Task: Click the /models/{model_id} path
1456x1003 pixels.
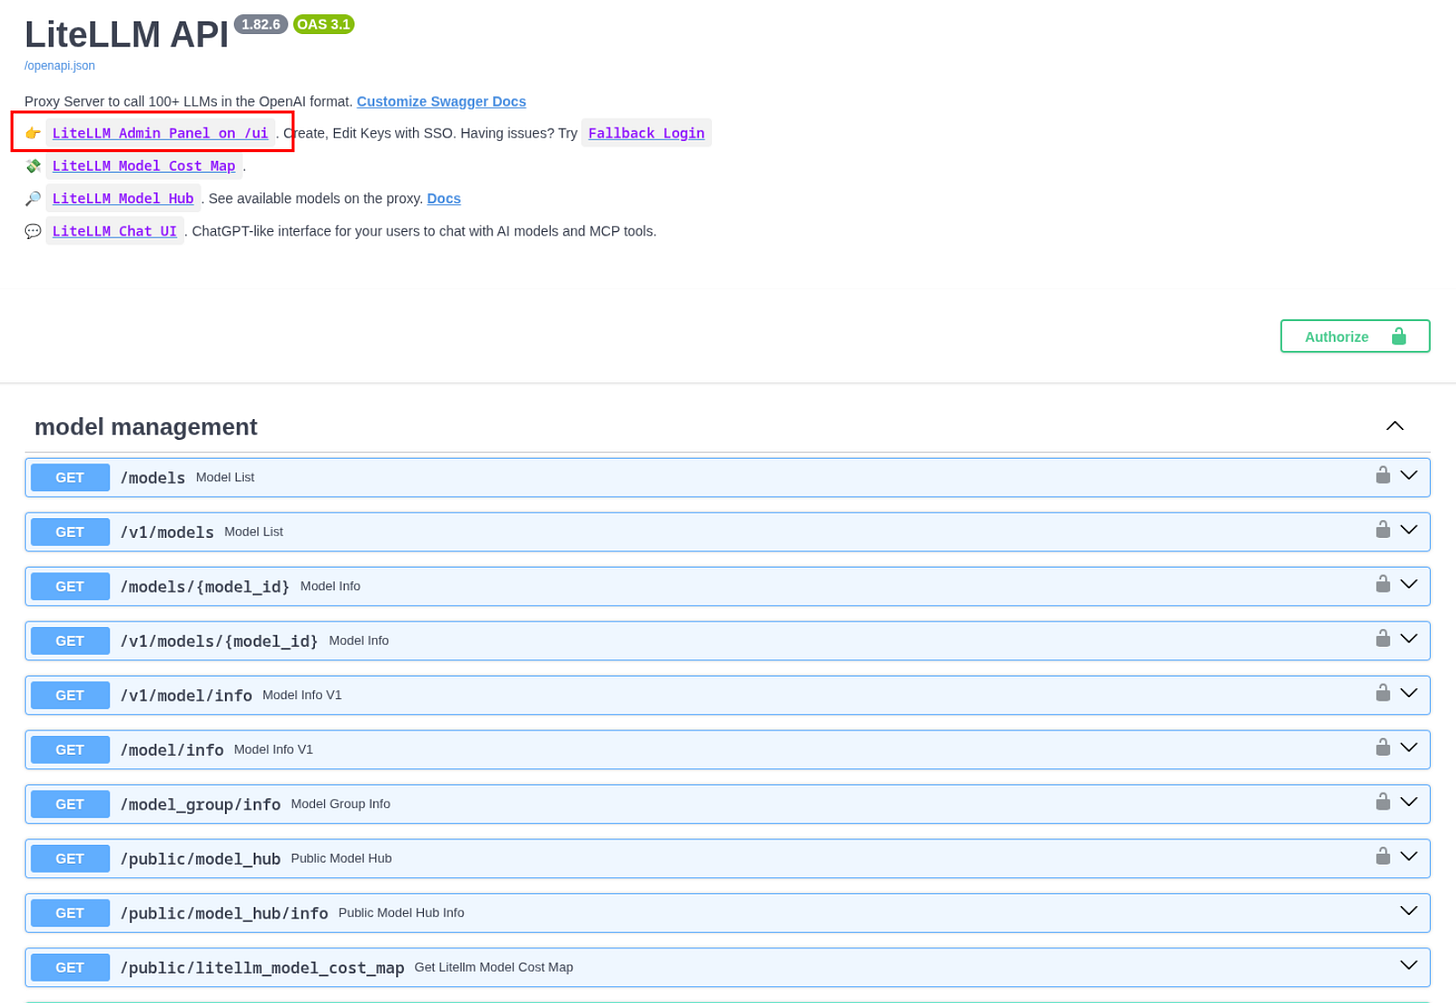Action: pos(205,587)
